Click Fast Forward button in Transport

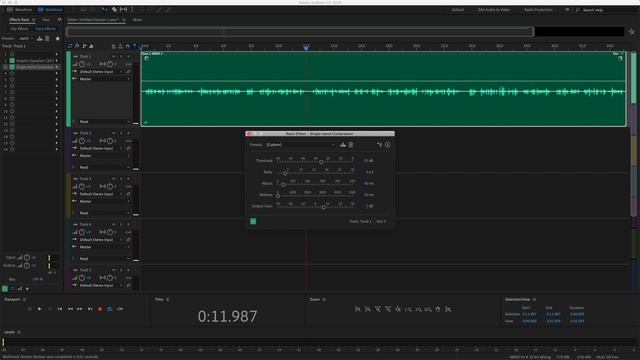pyautogui.click(x=80, y=309)
